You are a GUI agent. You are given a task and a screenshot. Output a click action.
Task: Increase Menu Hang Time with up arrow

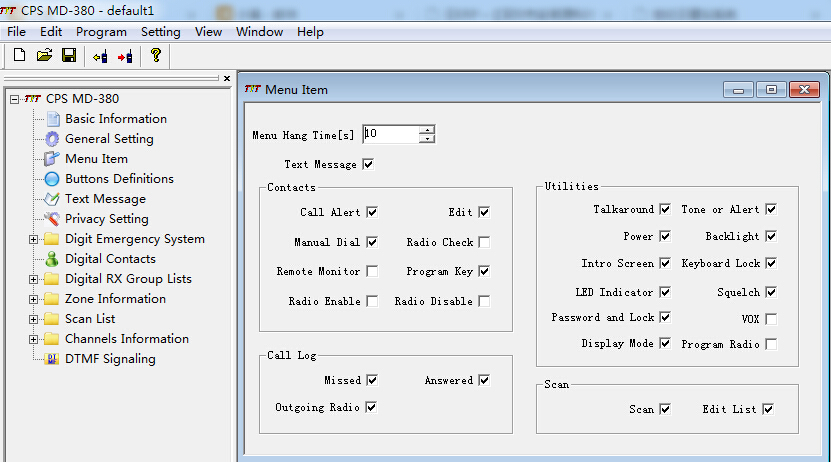[x=427, y=130]
